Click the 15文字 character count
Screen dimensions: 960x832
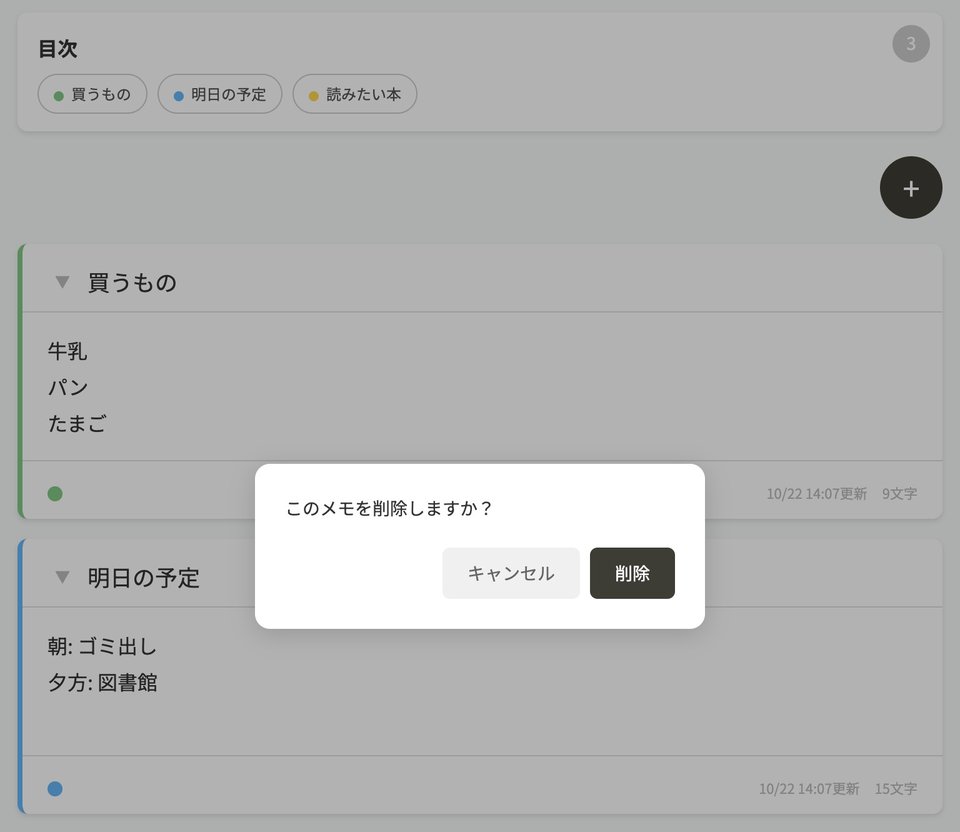point(896,789)
